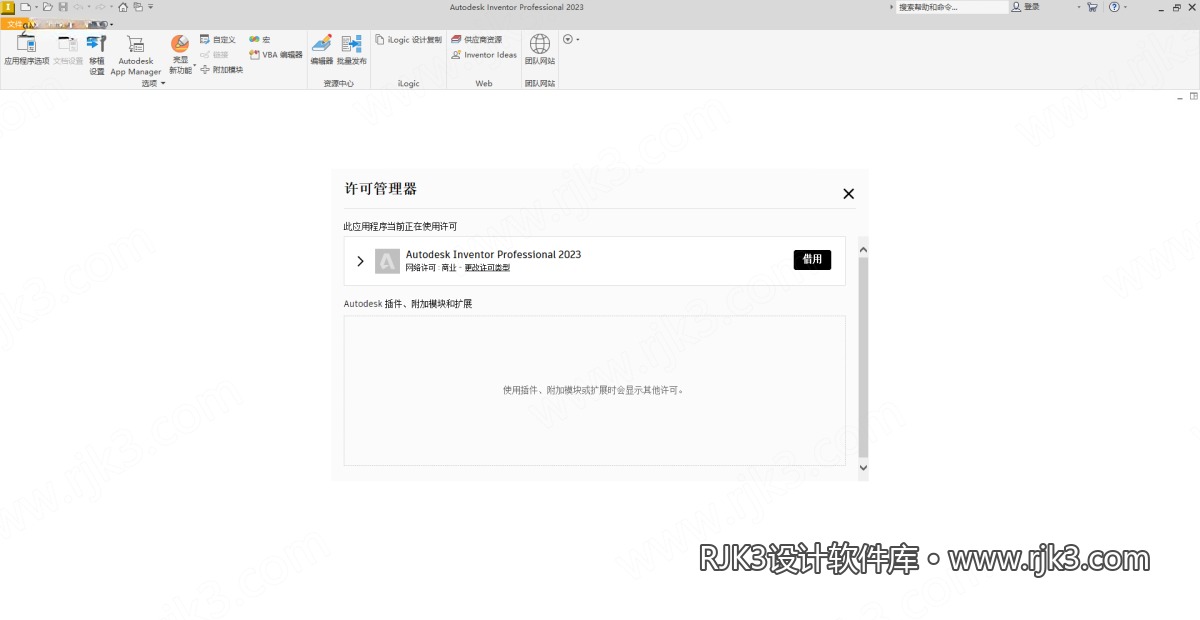Image resolution: width=1200 pixels, height=620 pixels.
Task: Click the Undo arrow icon
Action: (78, 7)
